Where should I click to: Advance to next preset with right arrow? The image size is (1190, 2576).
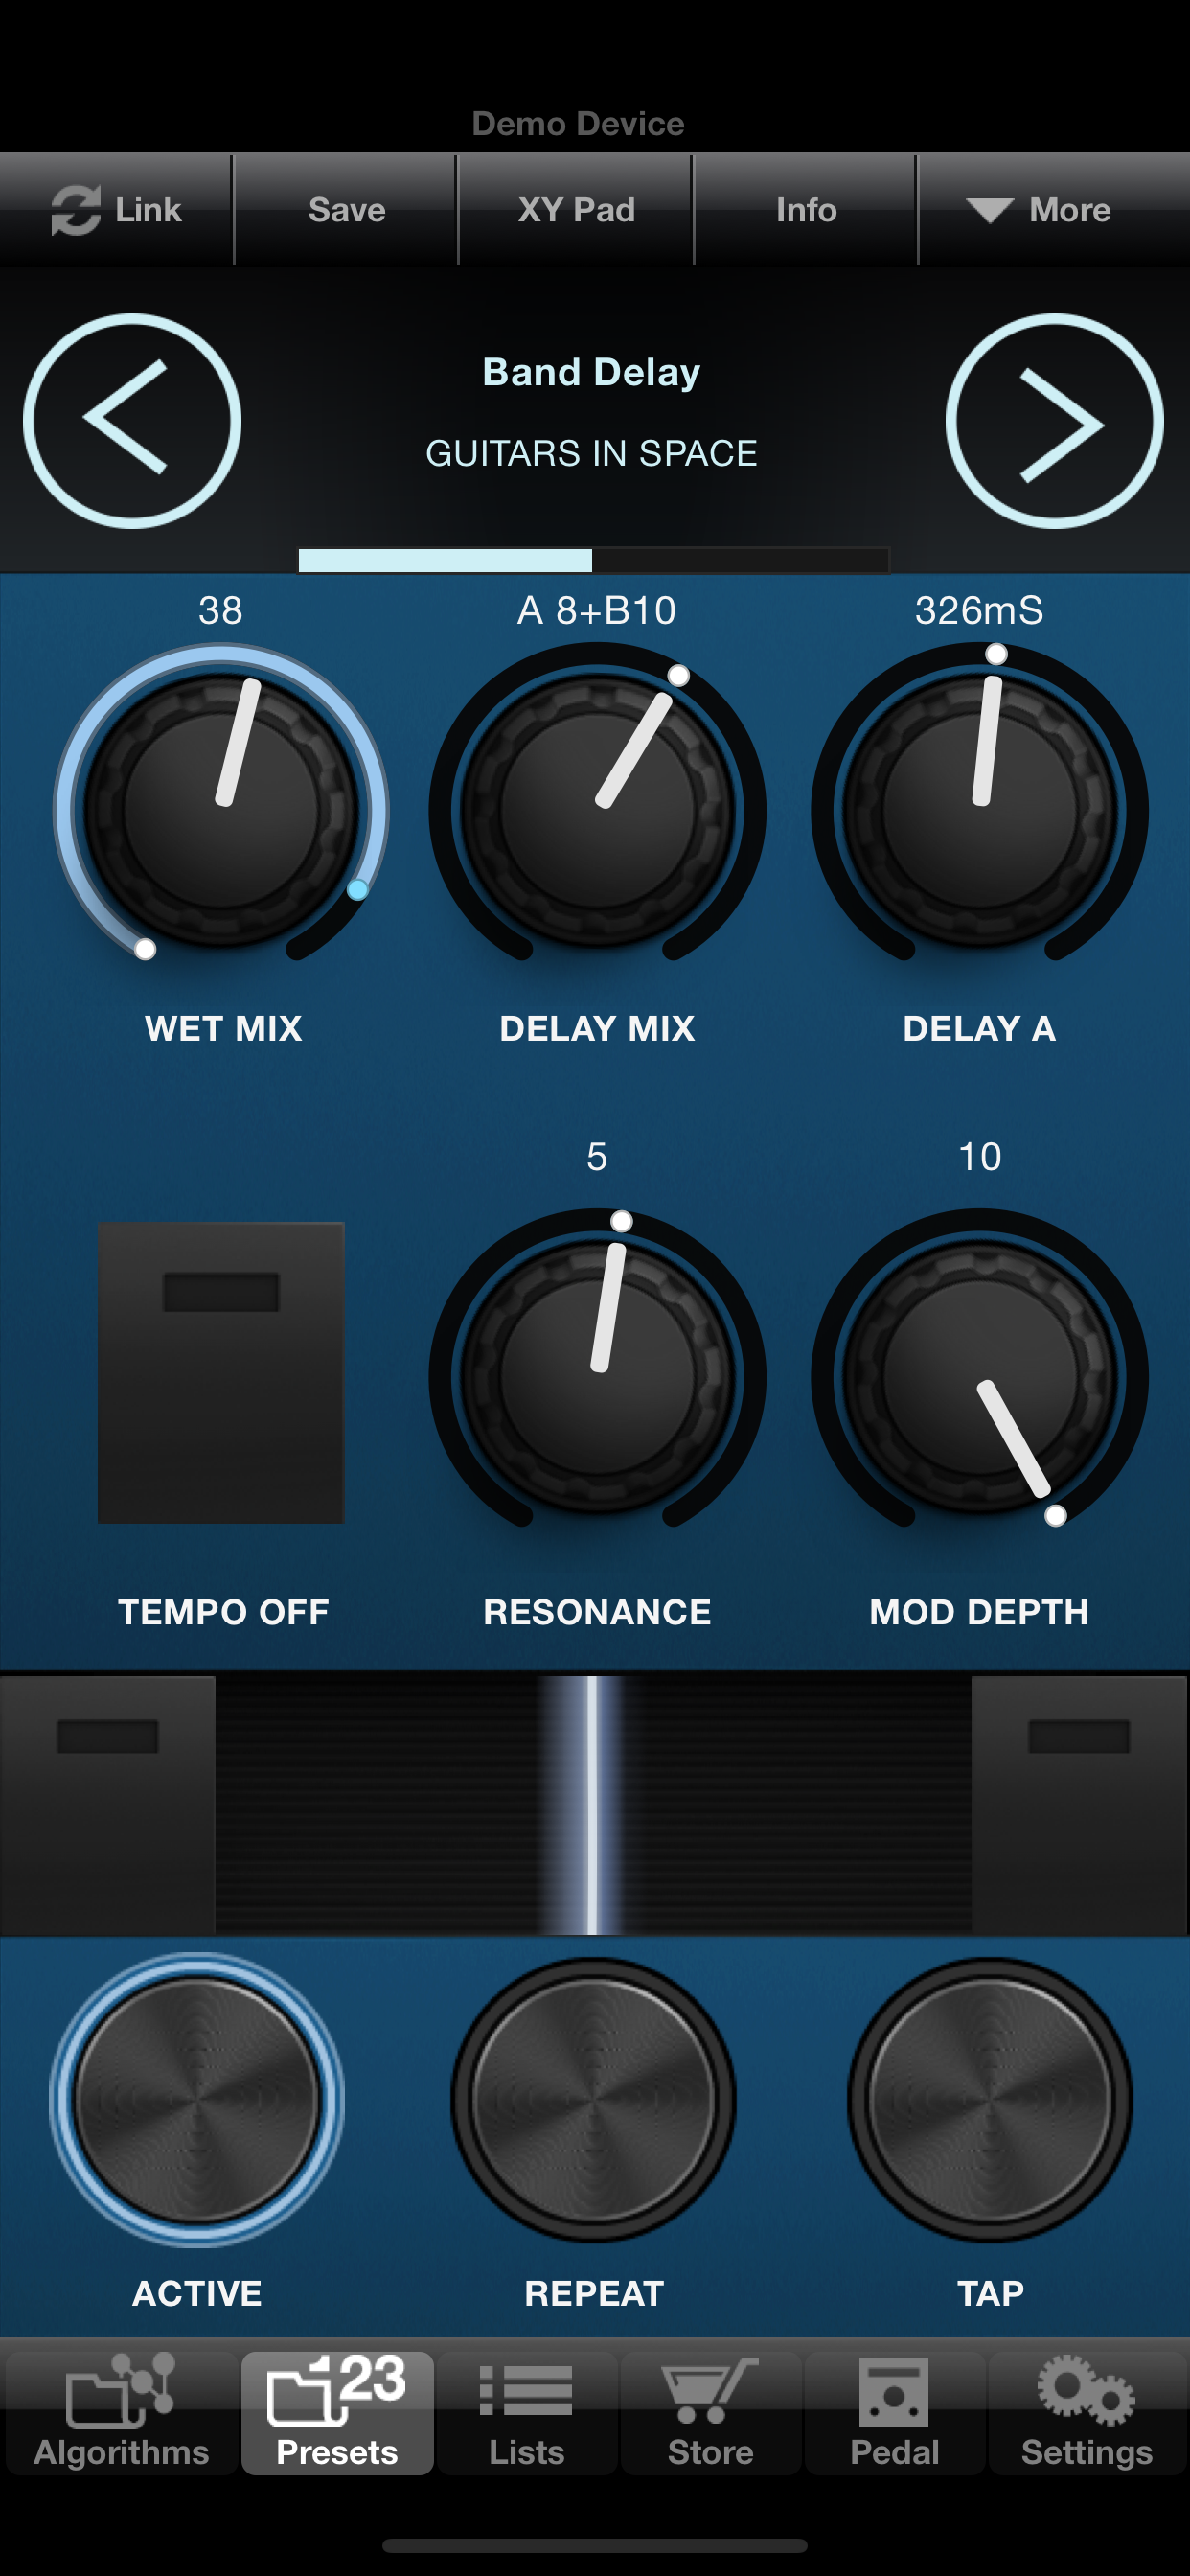1054,421
